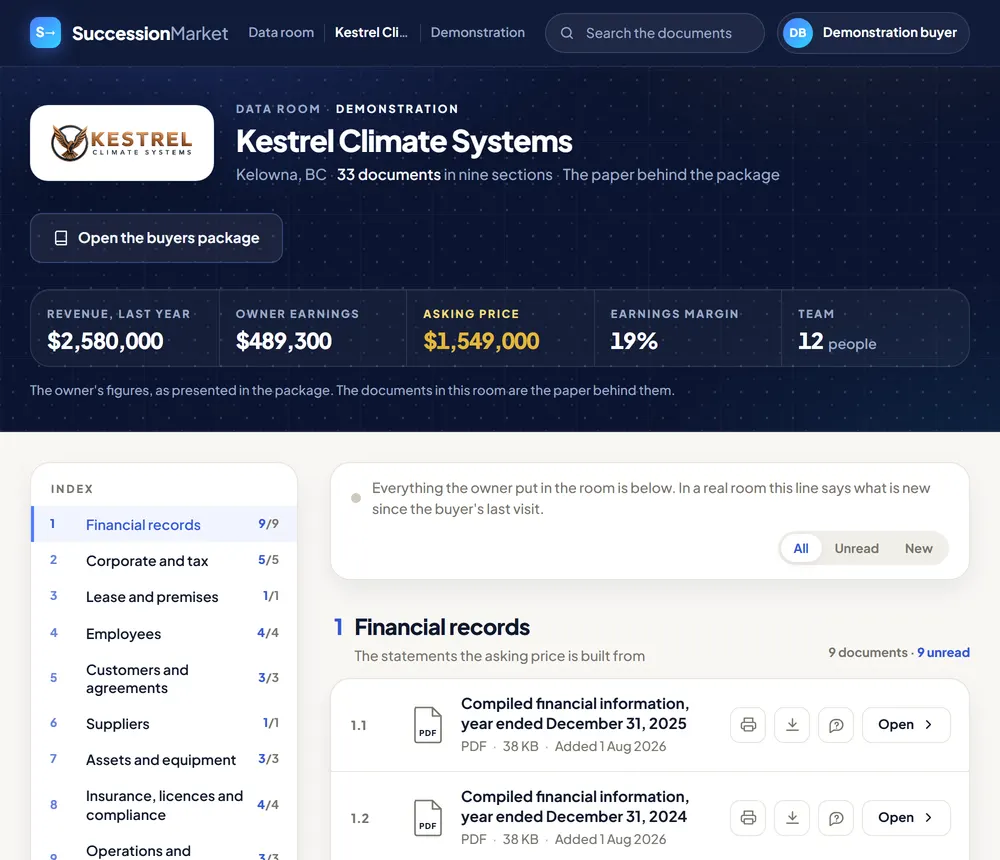Focus the Search the documents field
Image resolution: width=1000 pixels, height=860 pixels.
655,33
